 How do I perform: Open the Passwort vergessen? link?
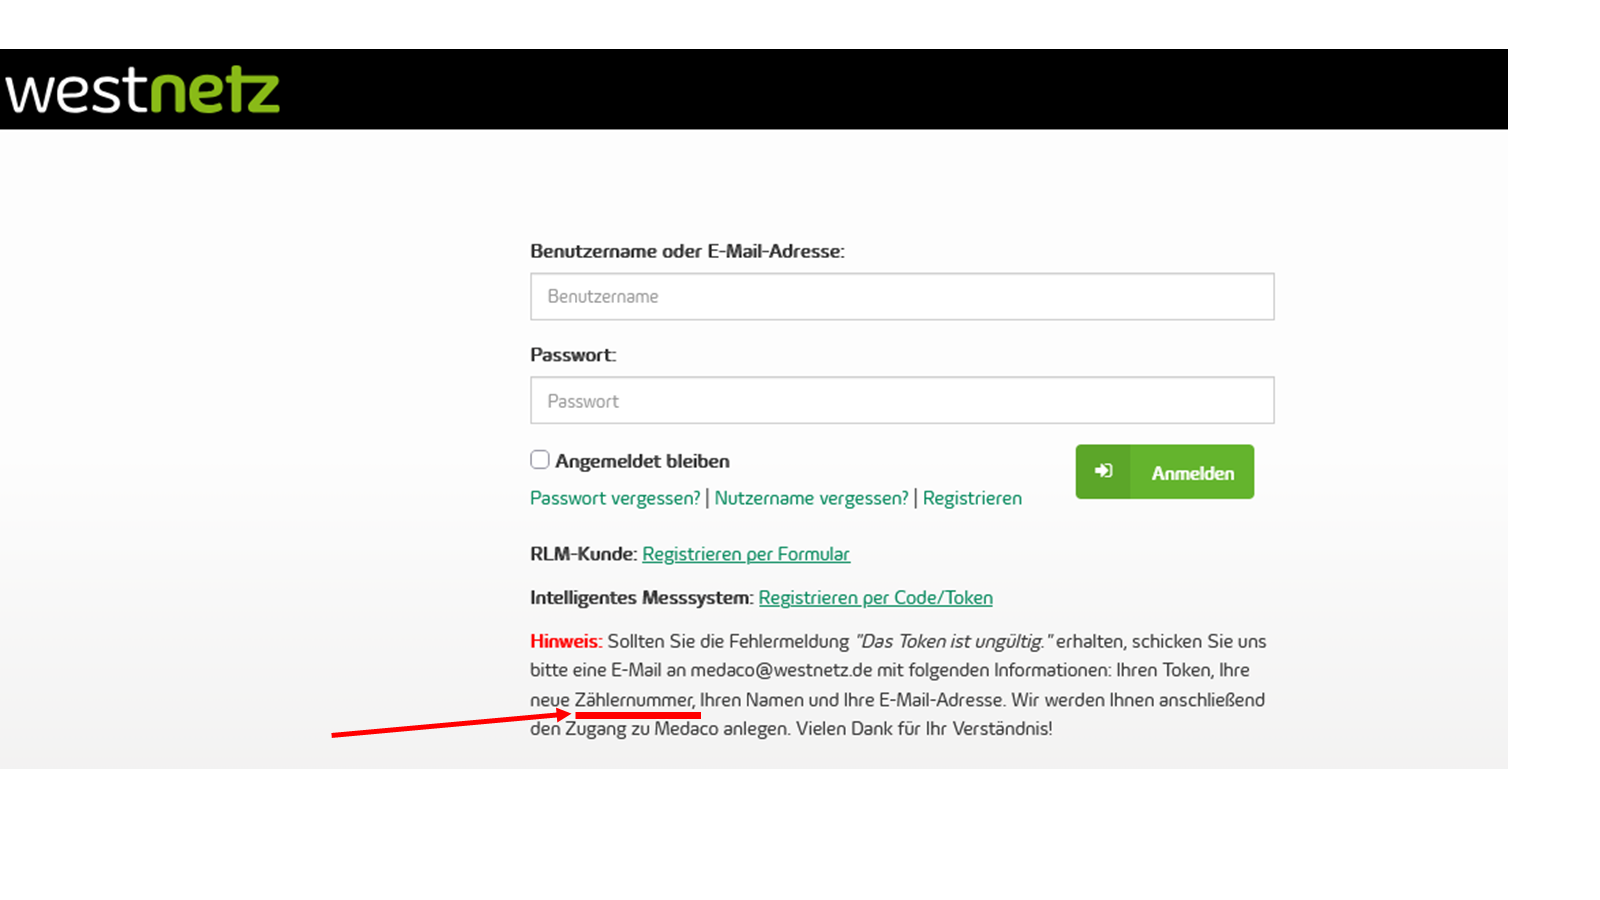click(615, 498)
